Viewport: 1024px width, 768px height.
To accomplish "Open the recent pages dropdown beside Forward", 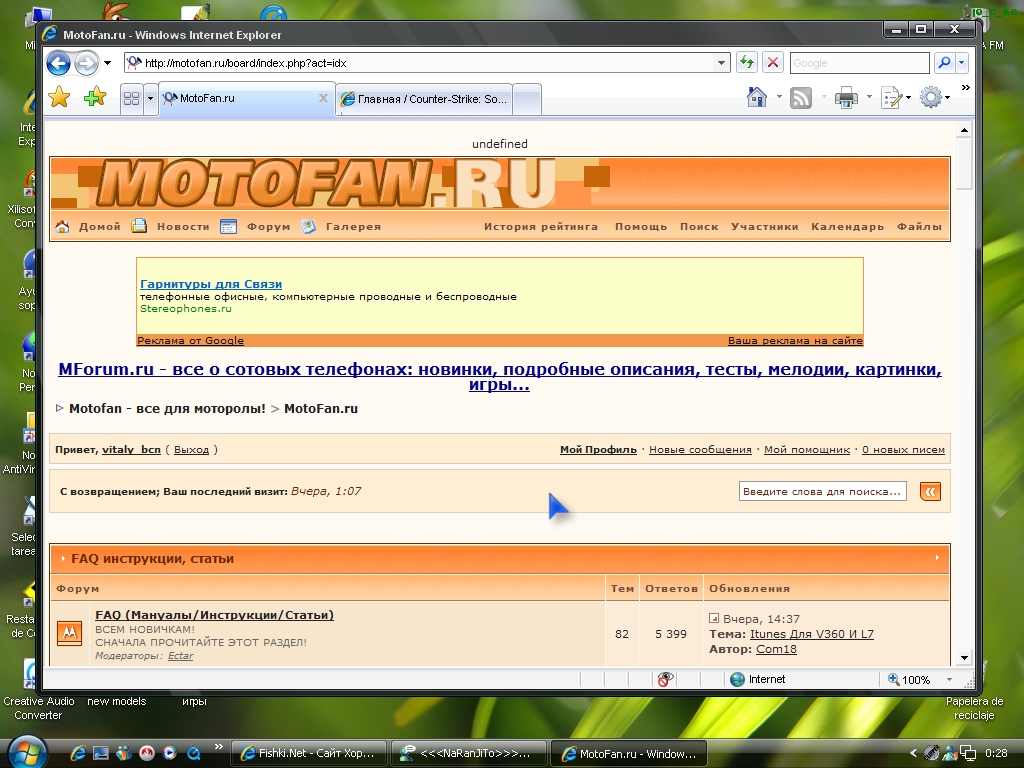I will pyautogui.click(x=108, y=63).
